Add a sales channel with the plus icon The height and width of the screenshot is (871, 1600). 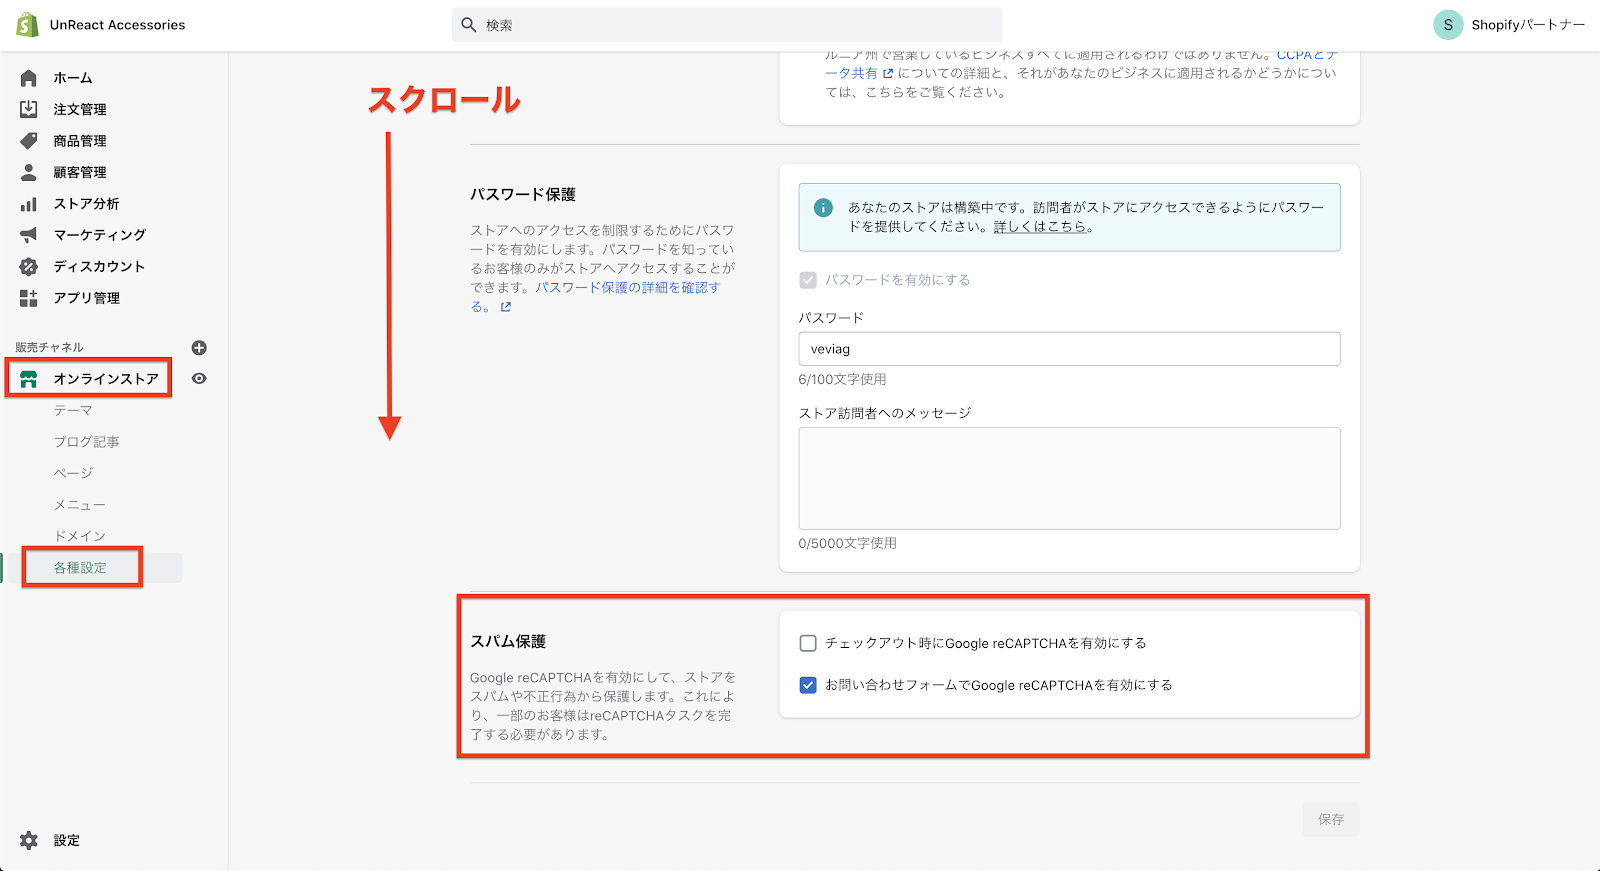[x=199, y=348]
